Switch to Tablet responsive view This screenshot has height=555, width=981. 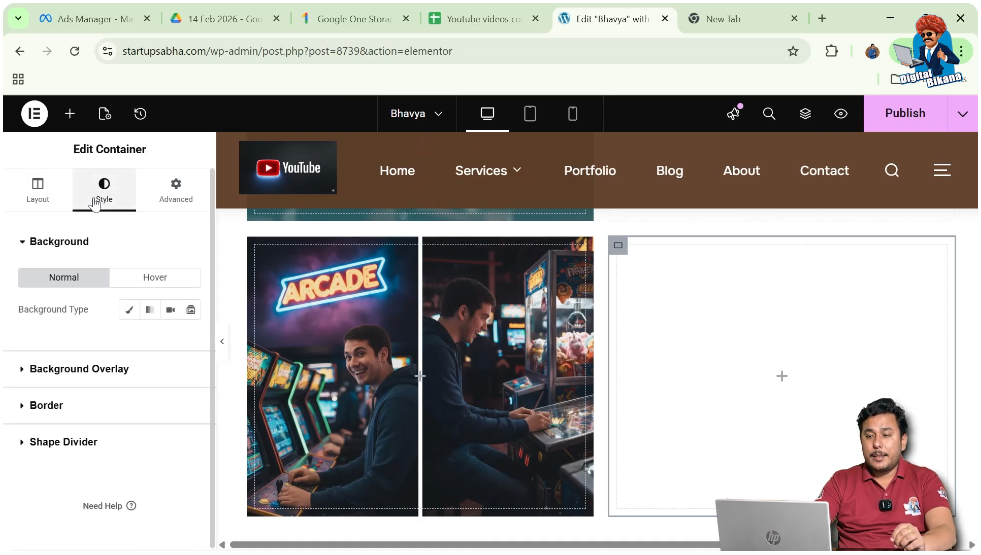click(530, 114)
